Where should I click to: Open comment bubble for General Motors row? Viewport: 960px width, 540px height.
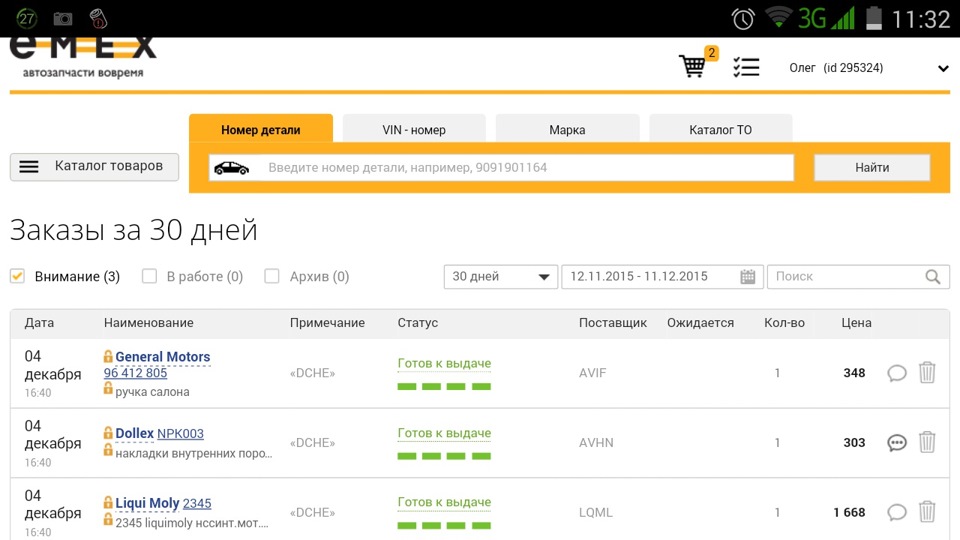(x=897, y=373)
